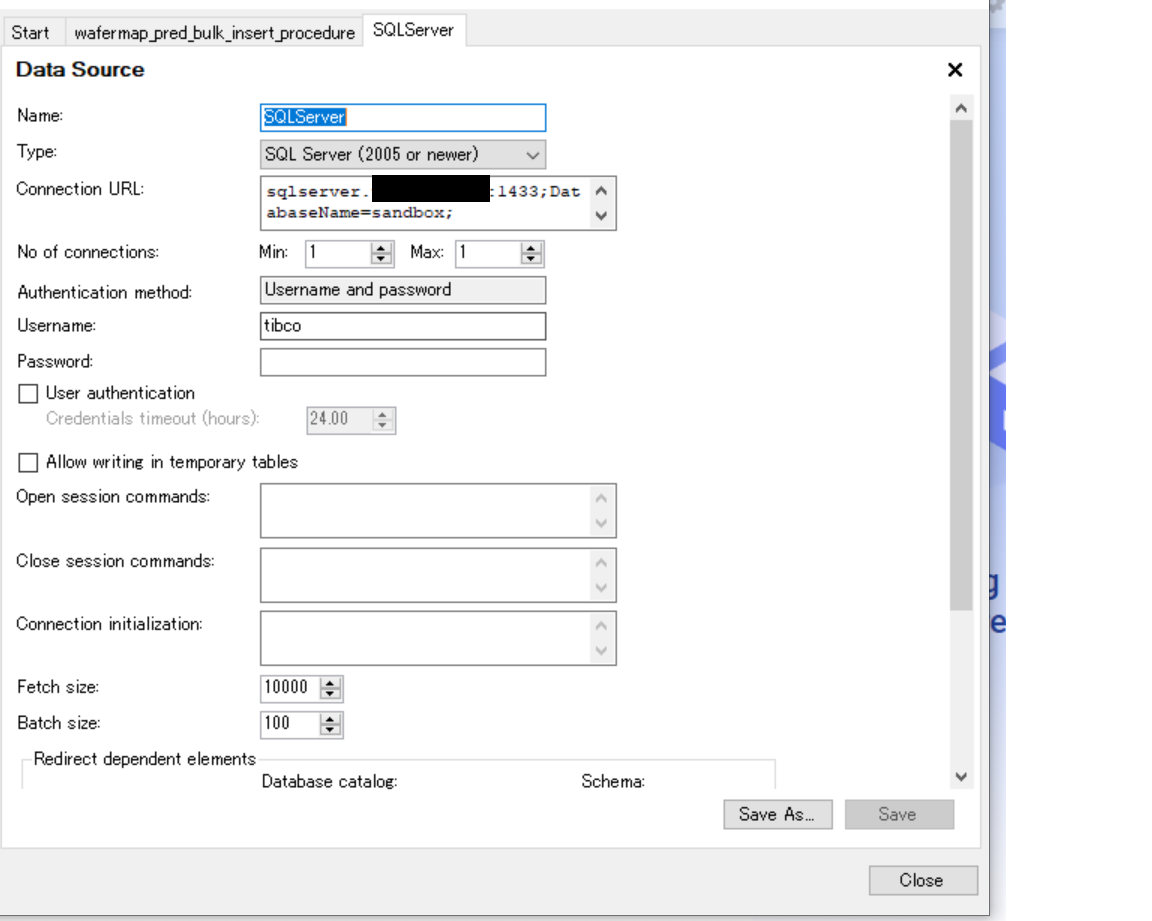Increase Batch size with up arrow
This screenshot has width=1152, height=921.
pyautogui.click(x=330, y=719)
